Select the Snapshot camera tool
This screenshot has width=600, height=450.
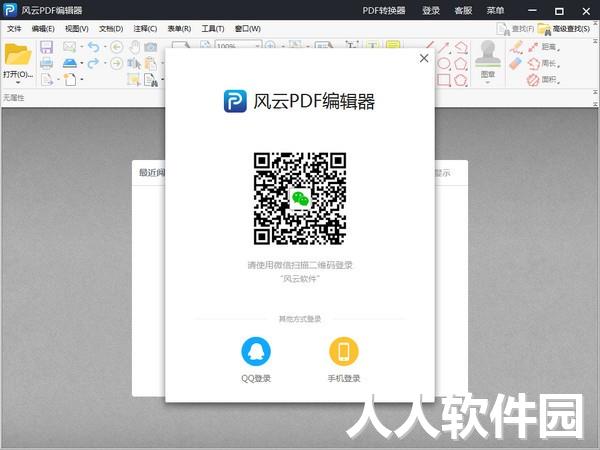click(x=151, y=47)
